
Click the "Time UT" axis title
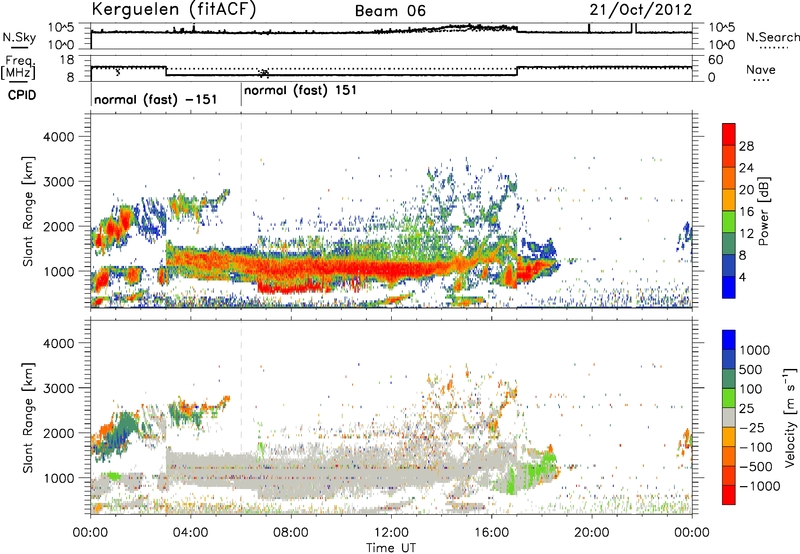tap(391, 548)
